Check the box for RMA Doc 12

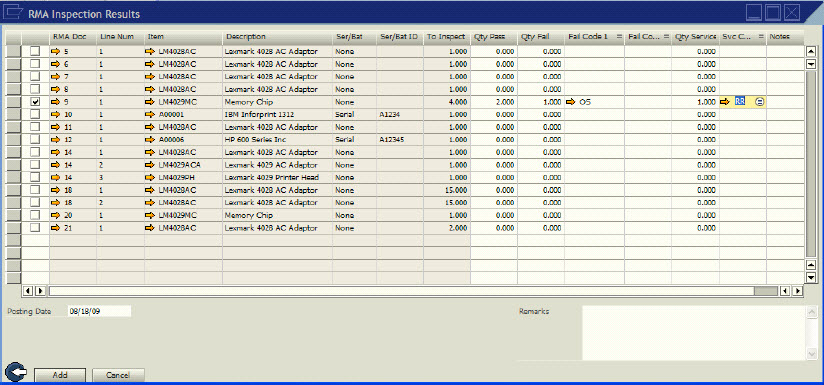(x=35, y=140)
